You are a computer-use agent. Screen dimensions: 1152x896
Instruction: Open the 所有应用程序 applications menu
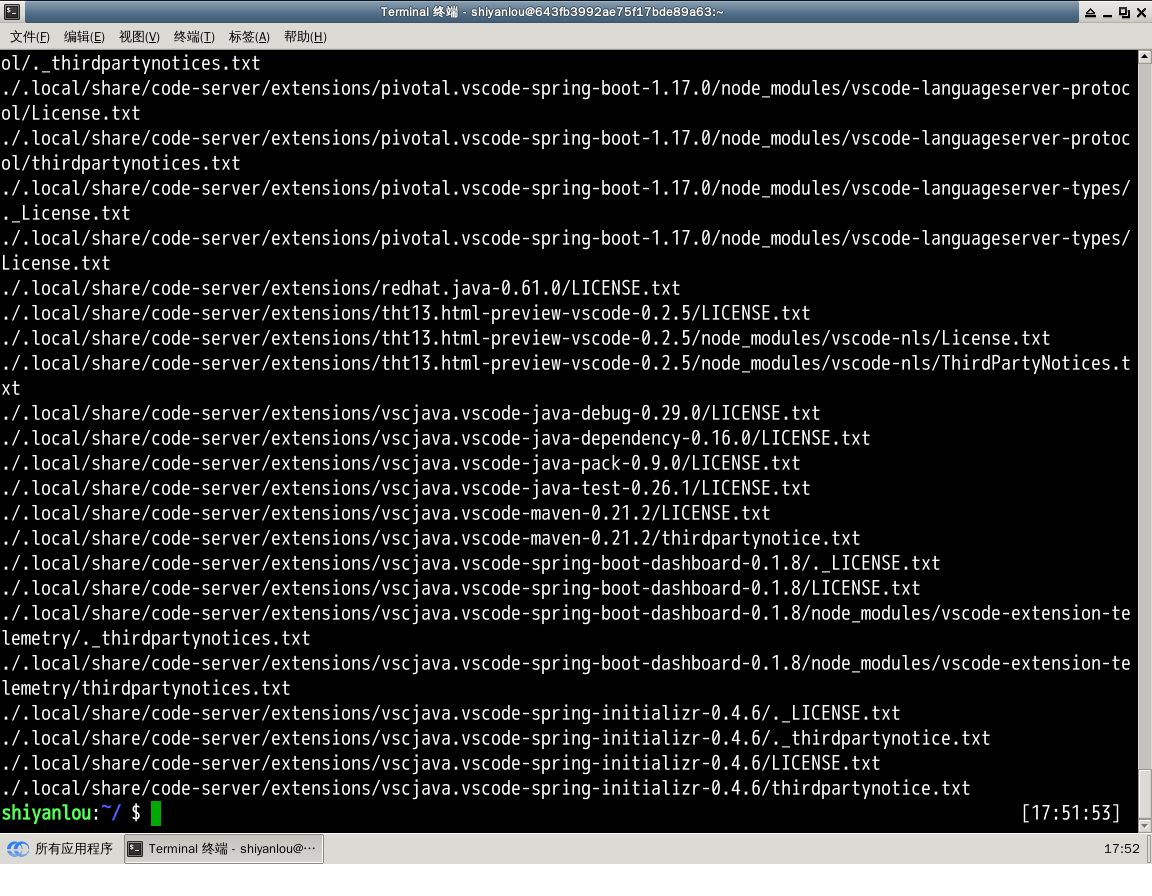click(x=60, y=849)
